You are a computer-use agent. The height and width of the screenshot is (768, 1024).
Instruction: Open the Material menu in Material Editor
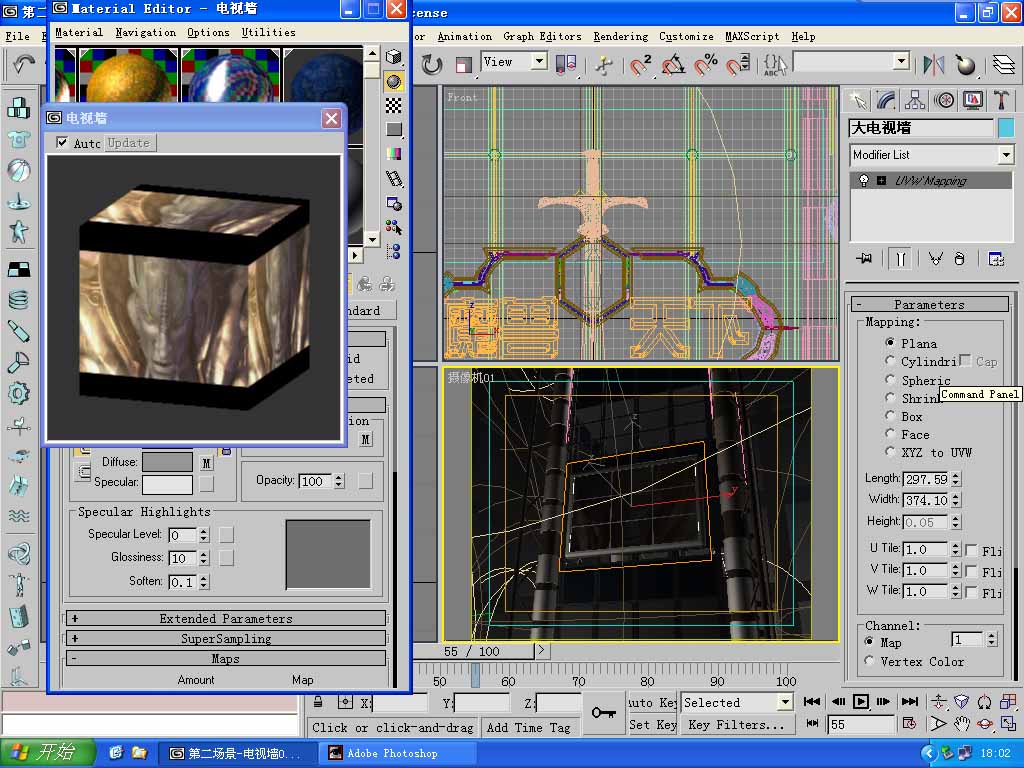pyautogui.click(x=79, y=33)
